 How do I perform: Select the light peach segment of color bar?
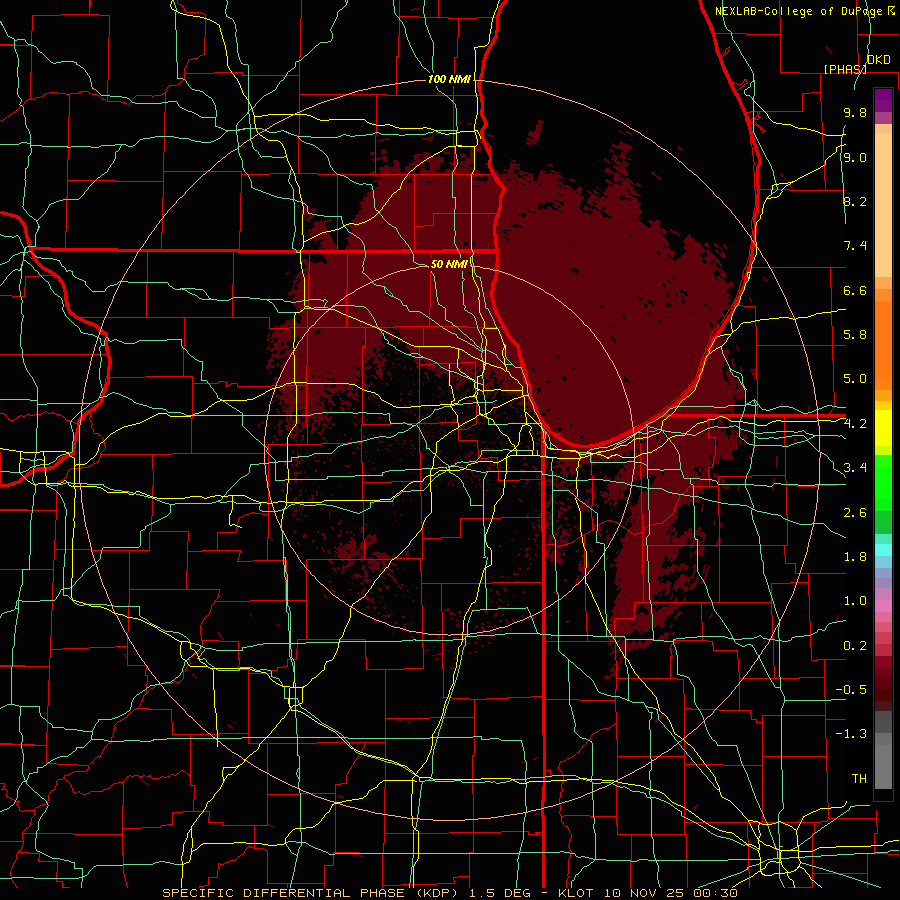point(883,207)
